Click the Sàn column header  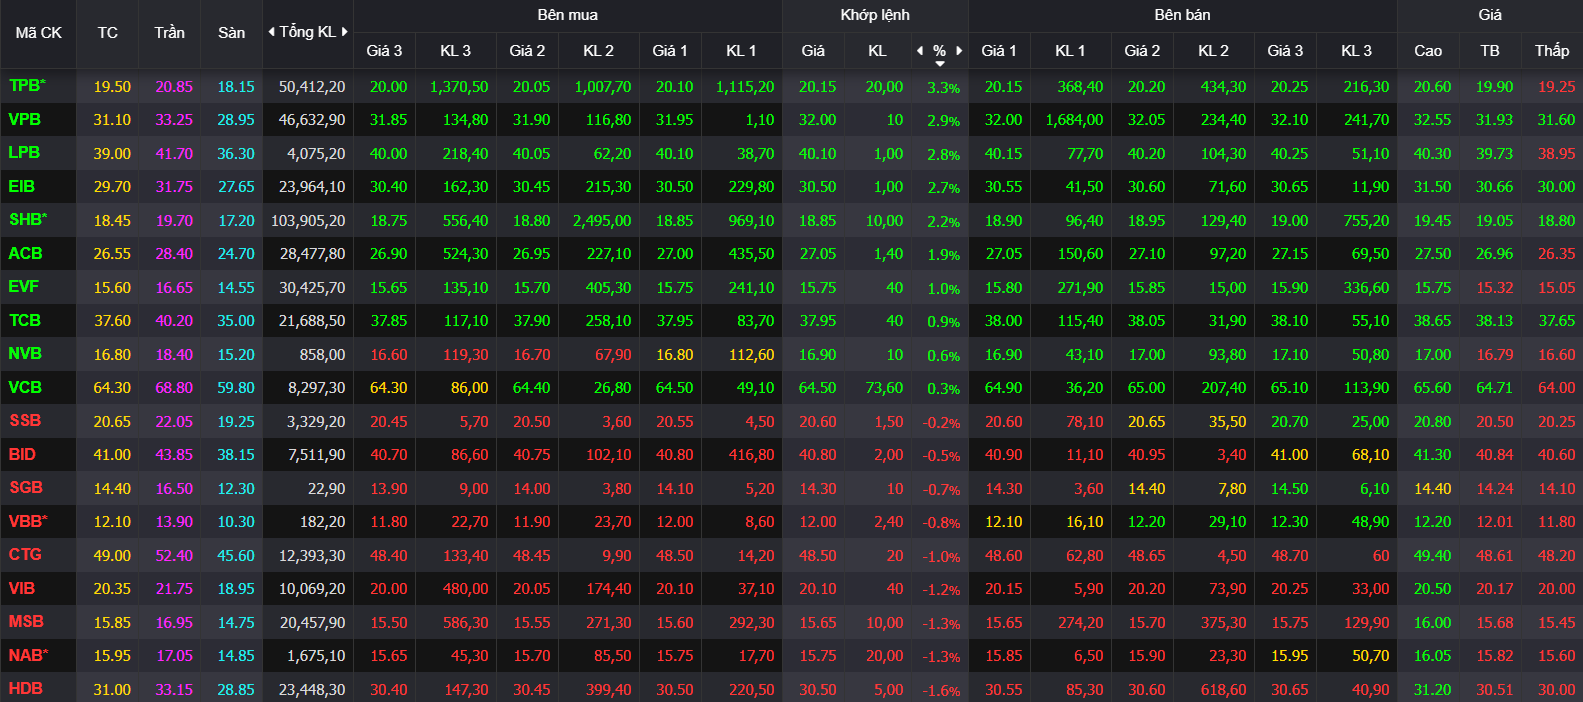232,33
